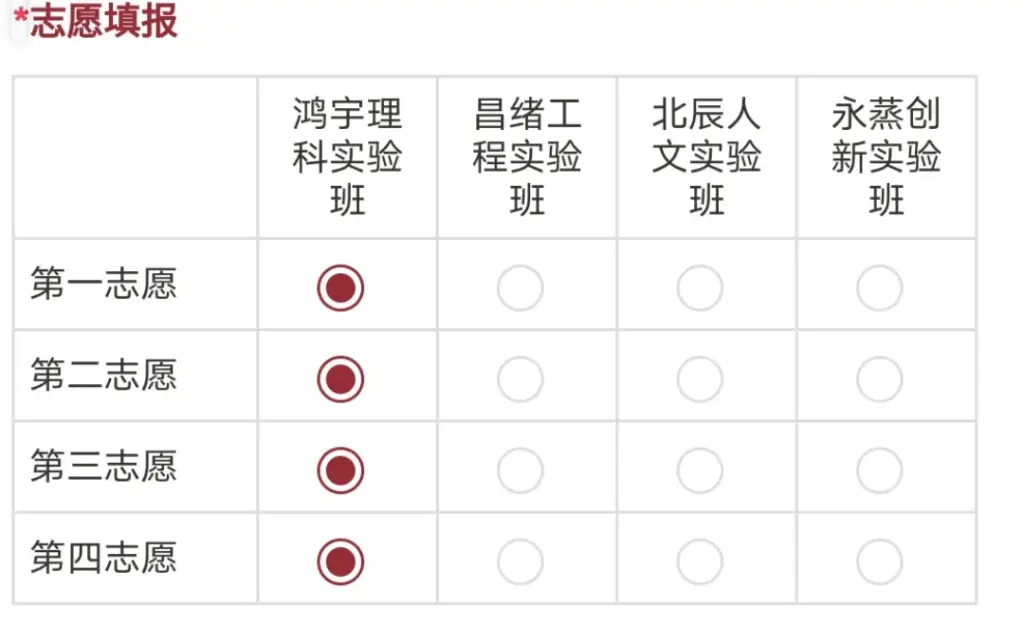
Task: Select 北辰人文实验班 for 第一志愿
Action: [700, 289]
